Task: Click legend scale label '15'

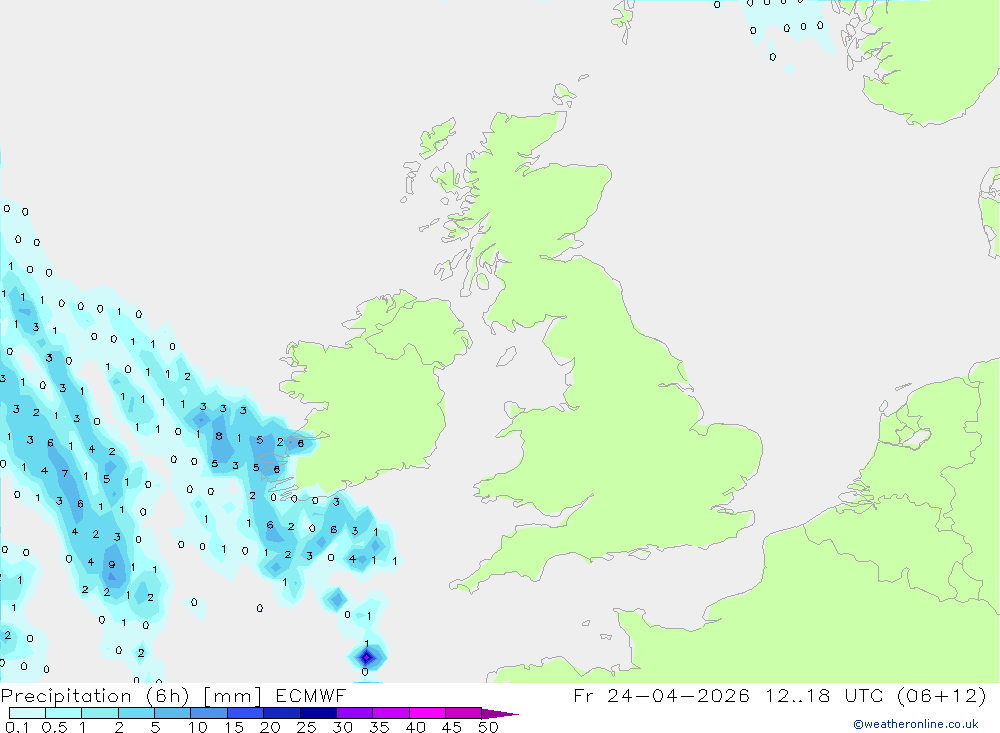Action: [233, 727]
